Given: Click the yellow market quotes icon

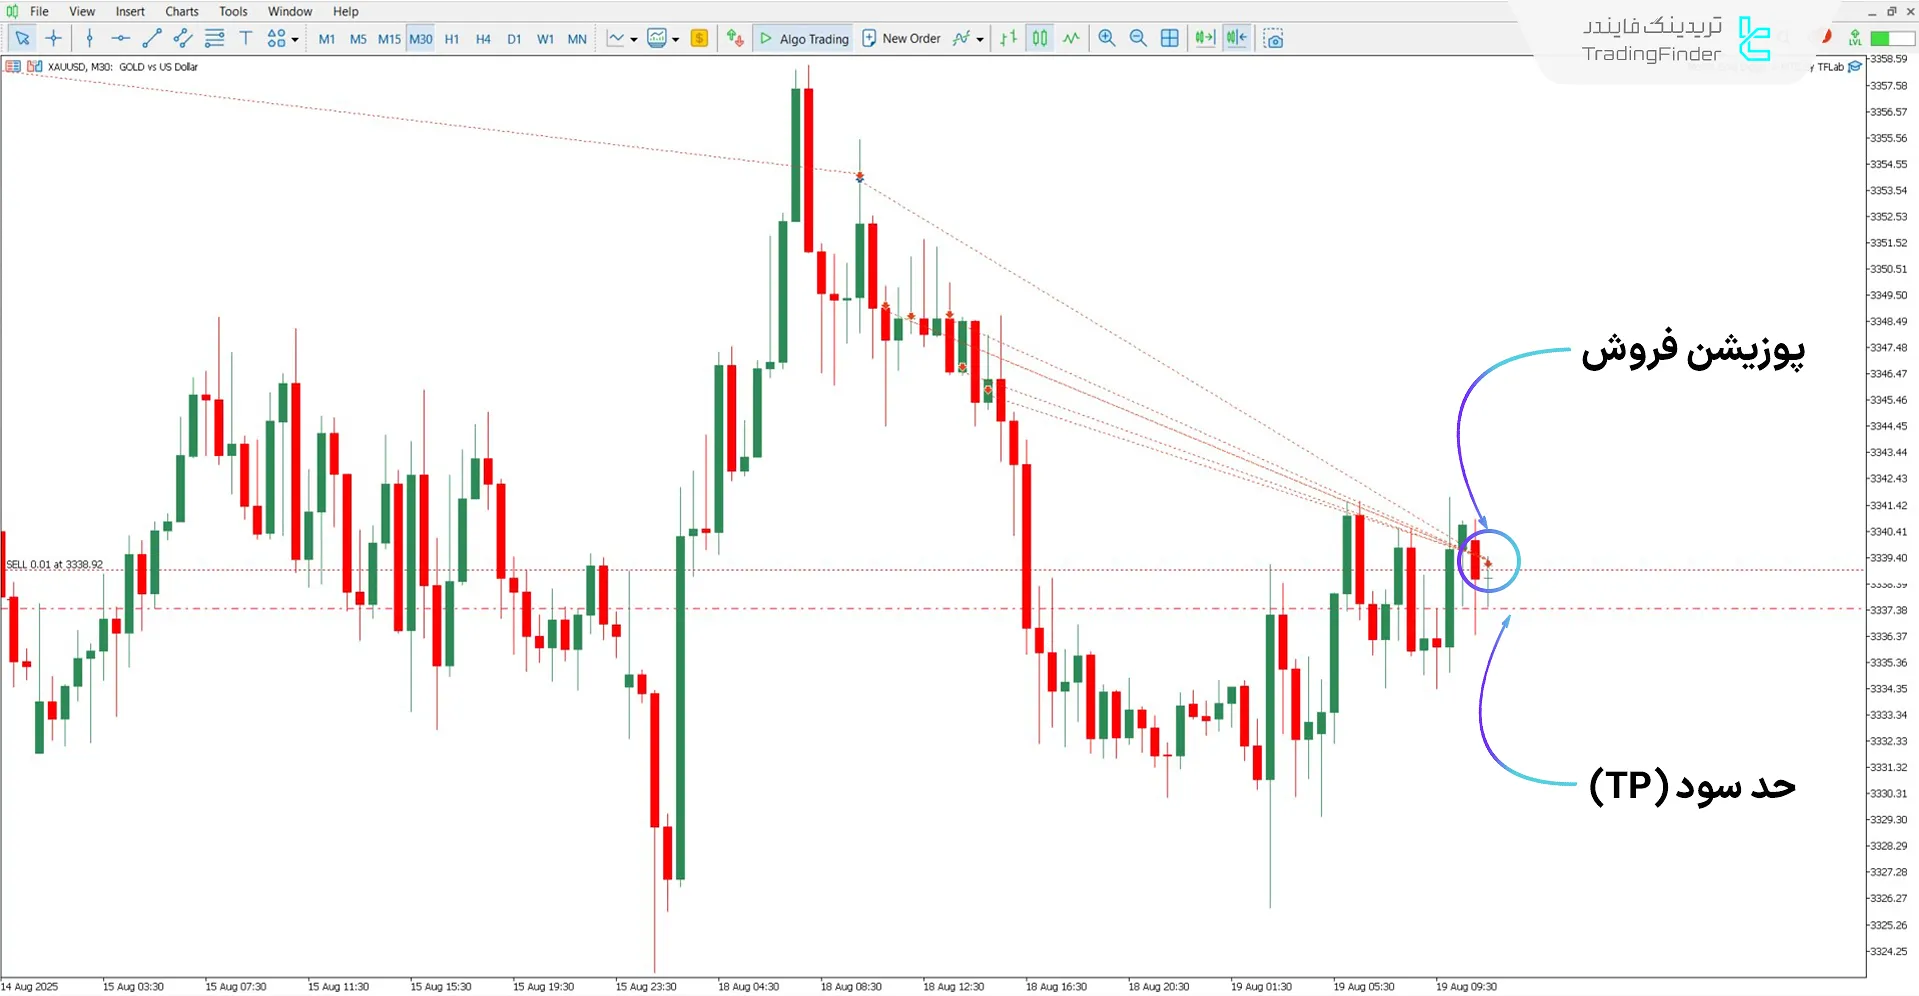Looking at the screenshot, I should click(699, 38).
